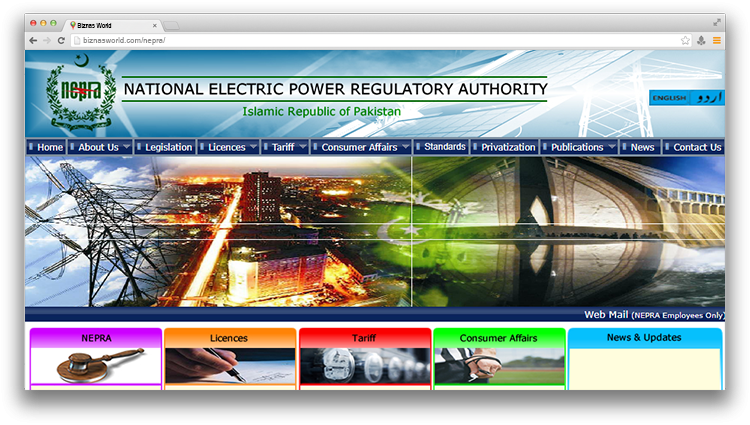Screen dimensions: 750x425
Task: Click the browser back arrow
Action: [33, 41]
